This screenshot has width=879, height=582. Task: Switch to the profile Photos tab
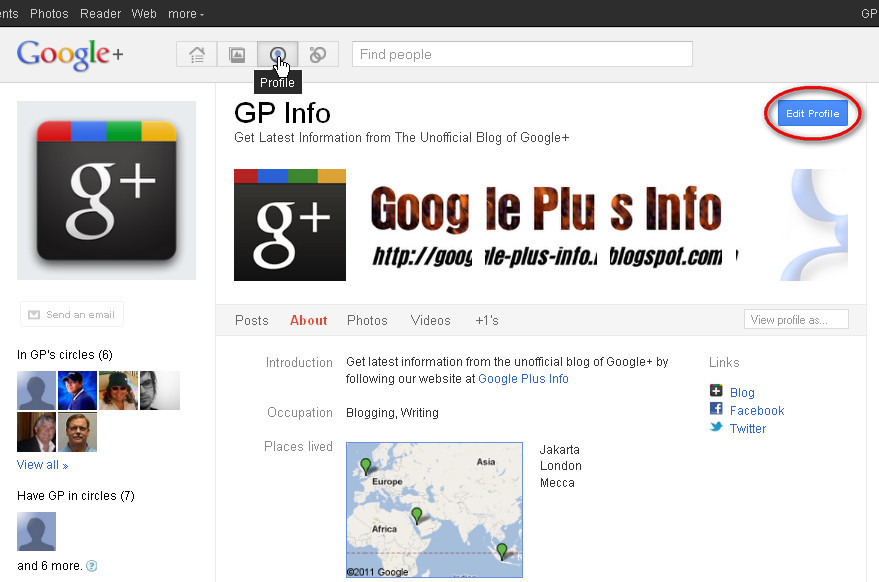pyautogui.click(x=367, y=320)
